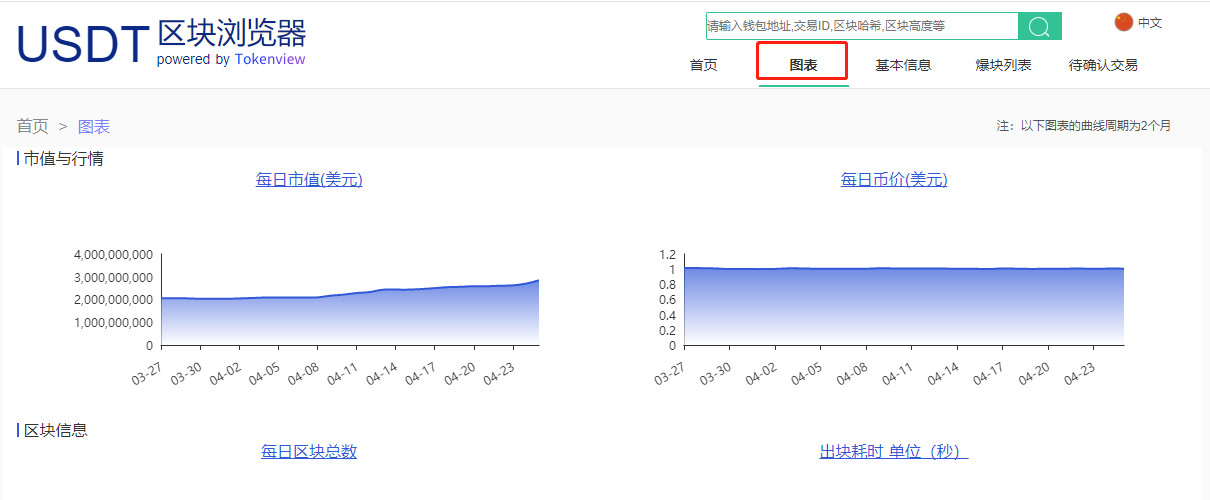Open the 图表 navigation tab
This screenshot has width=1210, height=500.
coord(803,65)
